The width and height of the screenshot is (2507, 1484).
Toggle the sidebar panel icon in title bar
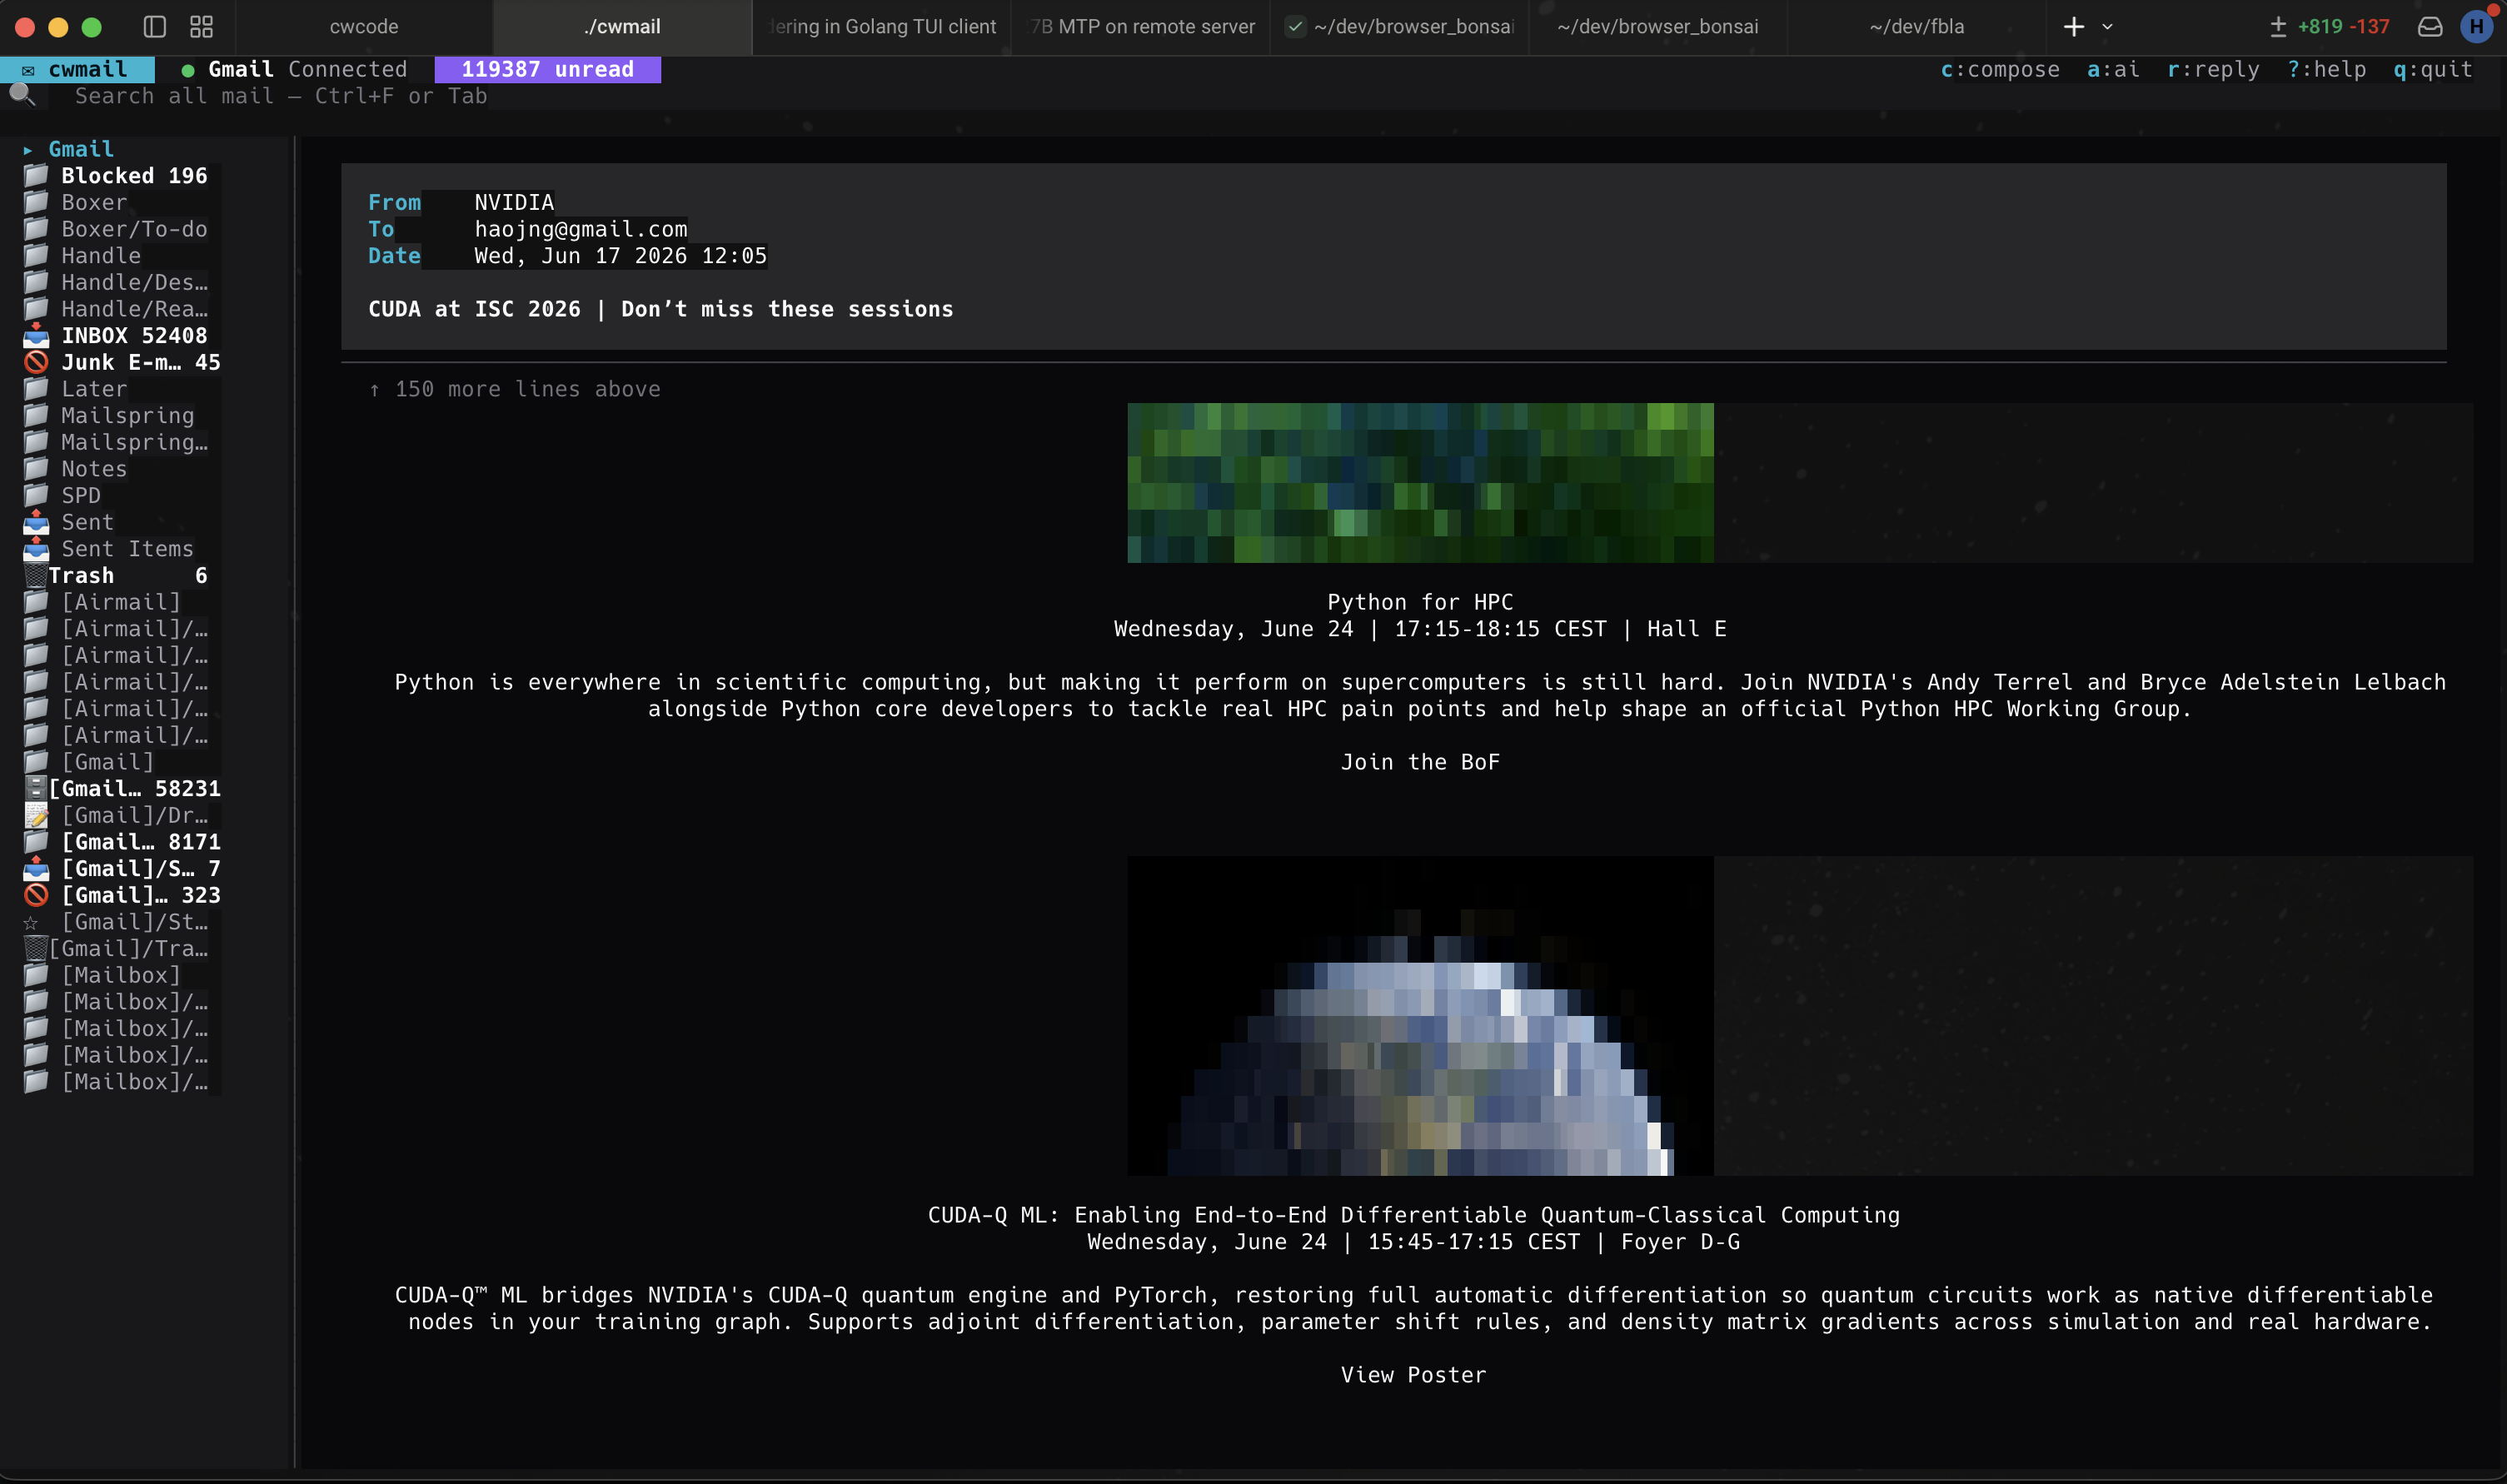coord(154,27)
